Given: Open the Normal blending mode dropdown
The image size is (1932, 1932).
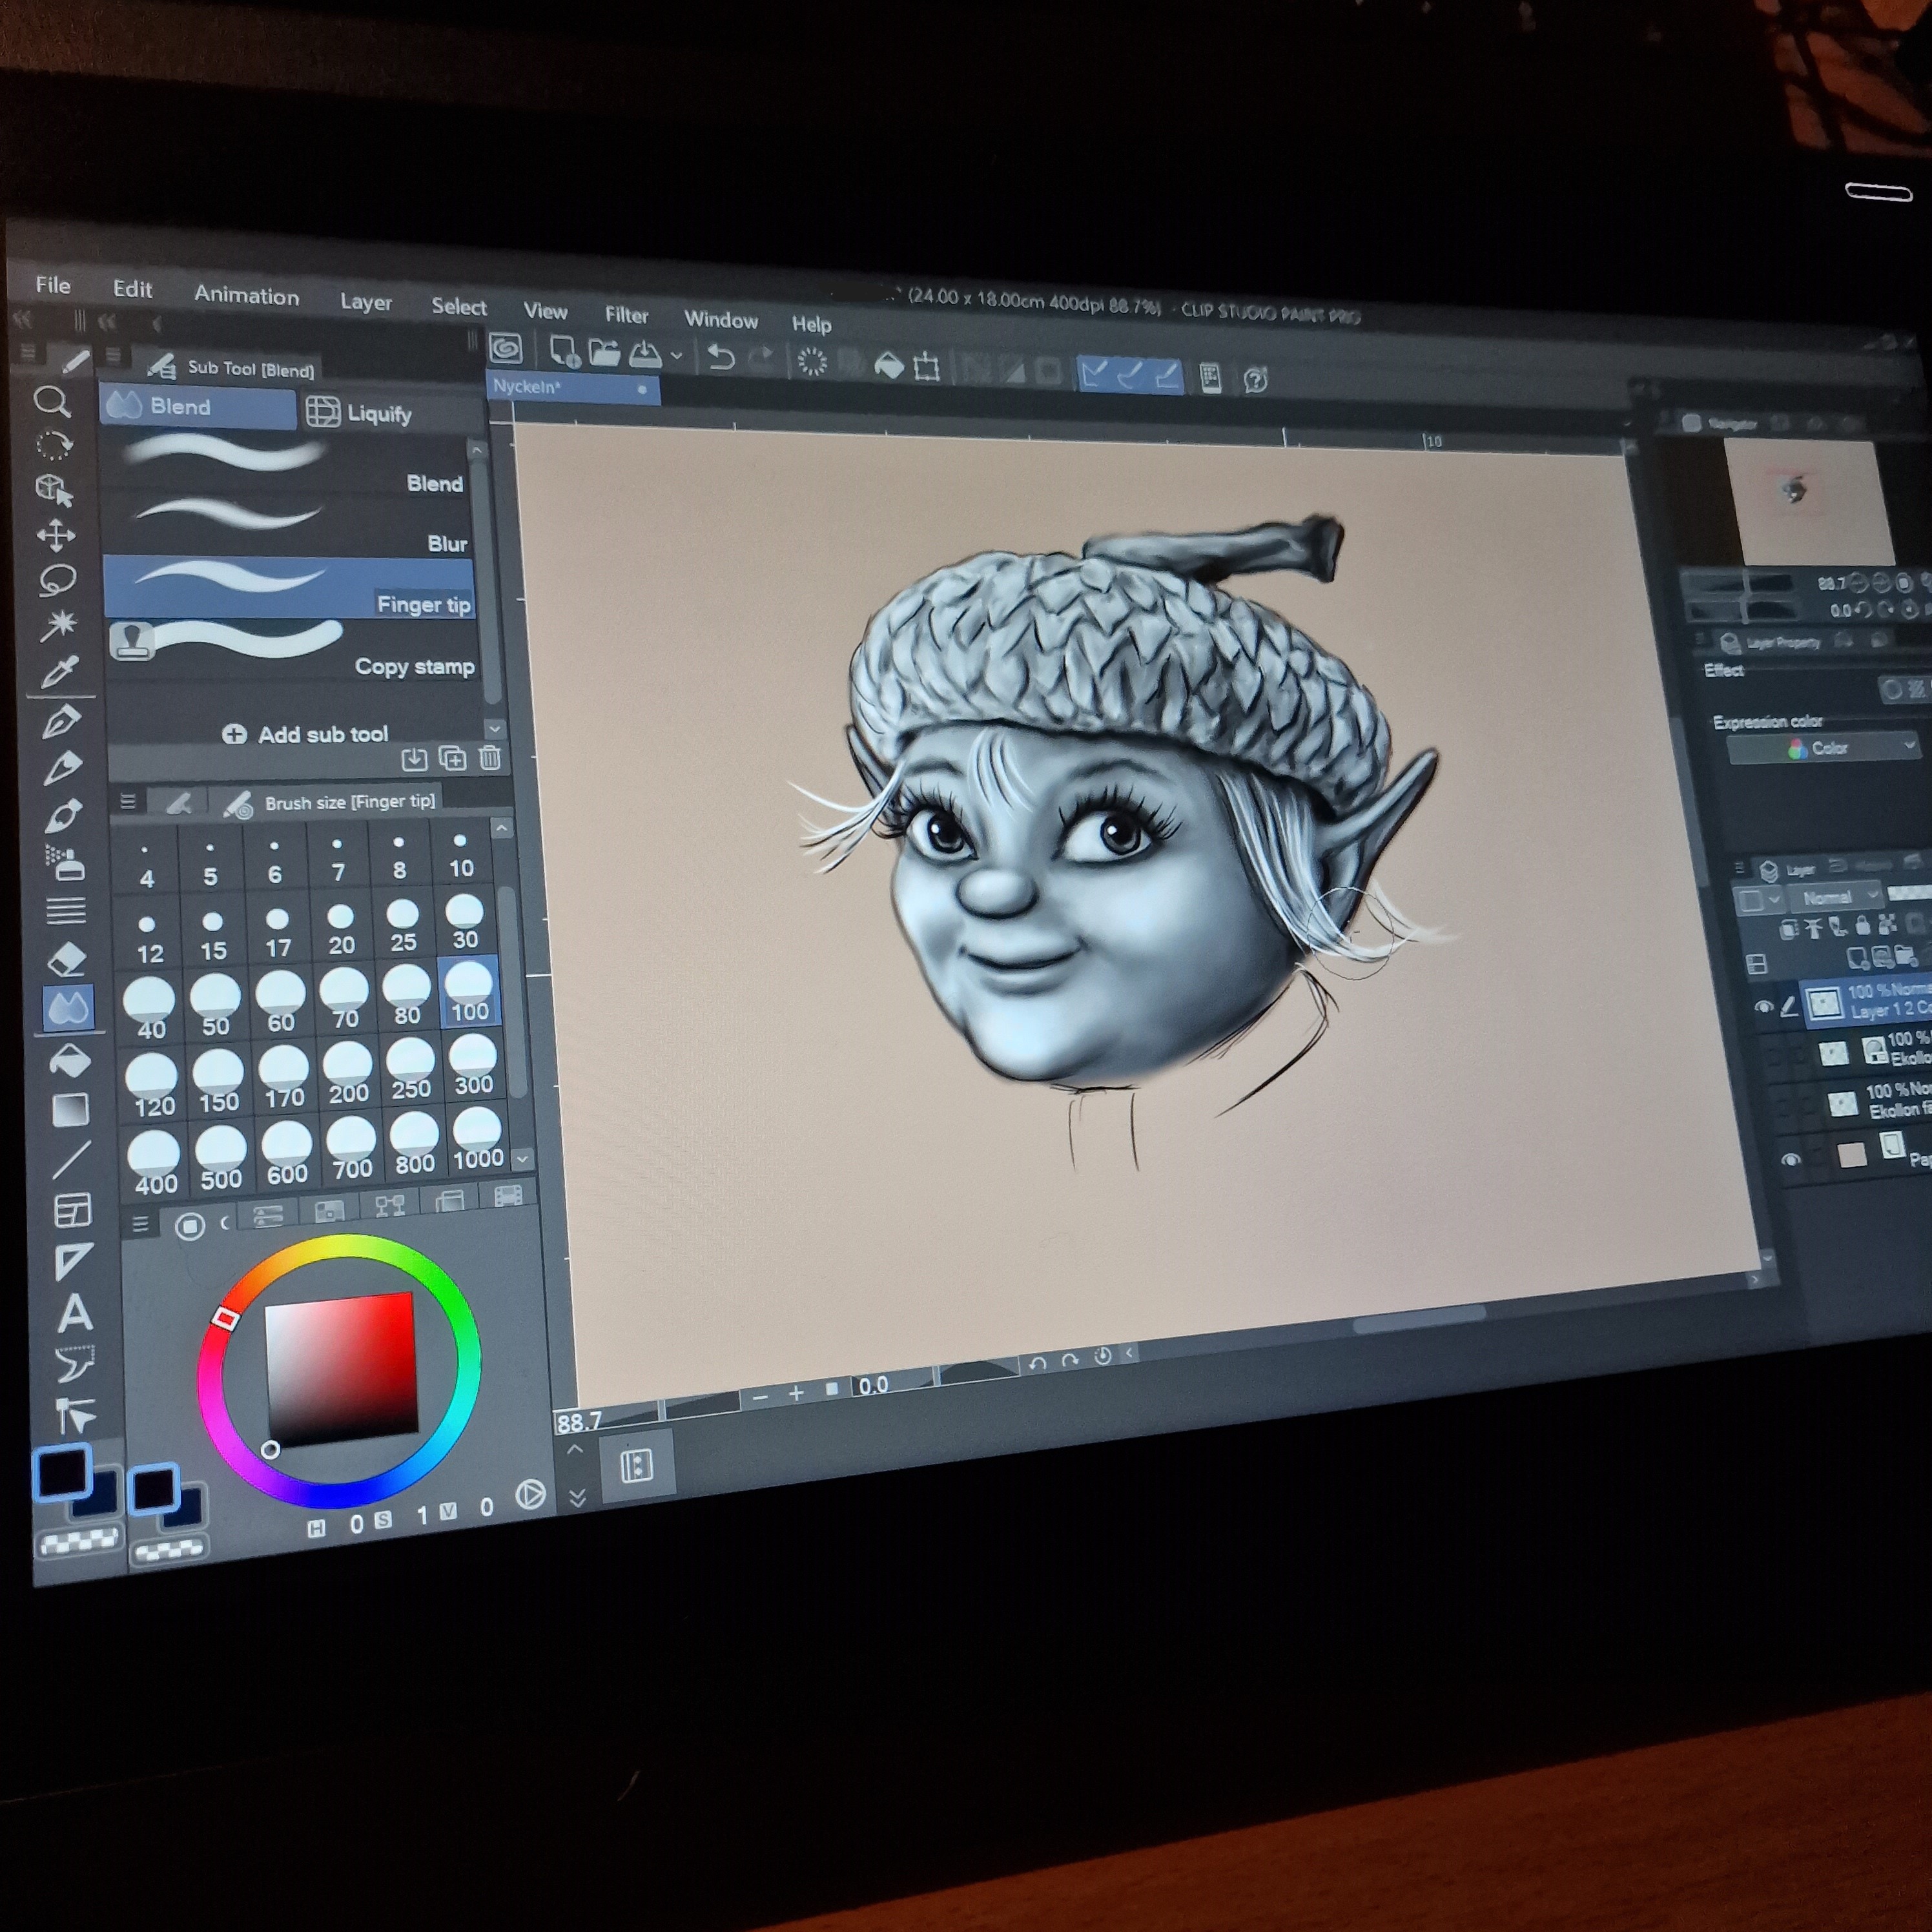Looking at the screenshot, I should click(1836, 897).
